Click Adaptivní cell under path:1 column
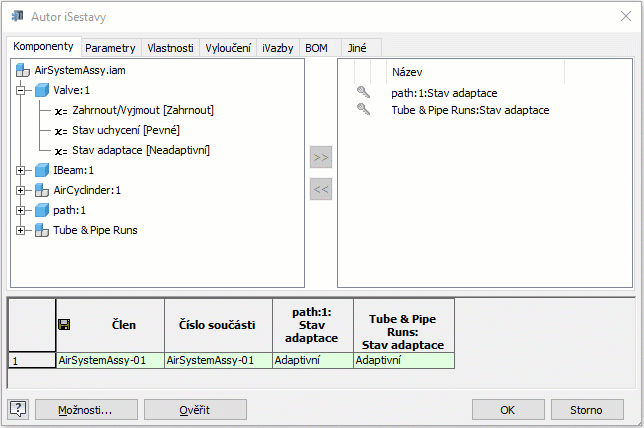Viewport: 644px width, 428px height. pos(313,360)
